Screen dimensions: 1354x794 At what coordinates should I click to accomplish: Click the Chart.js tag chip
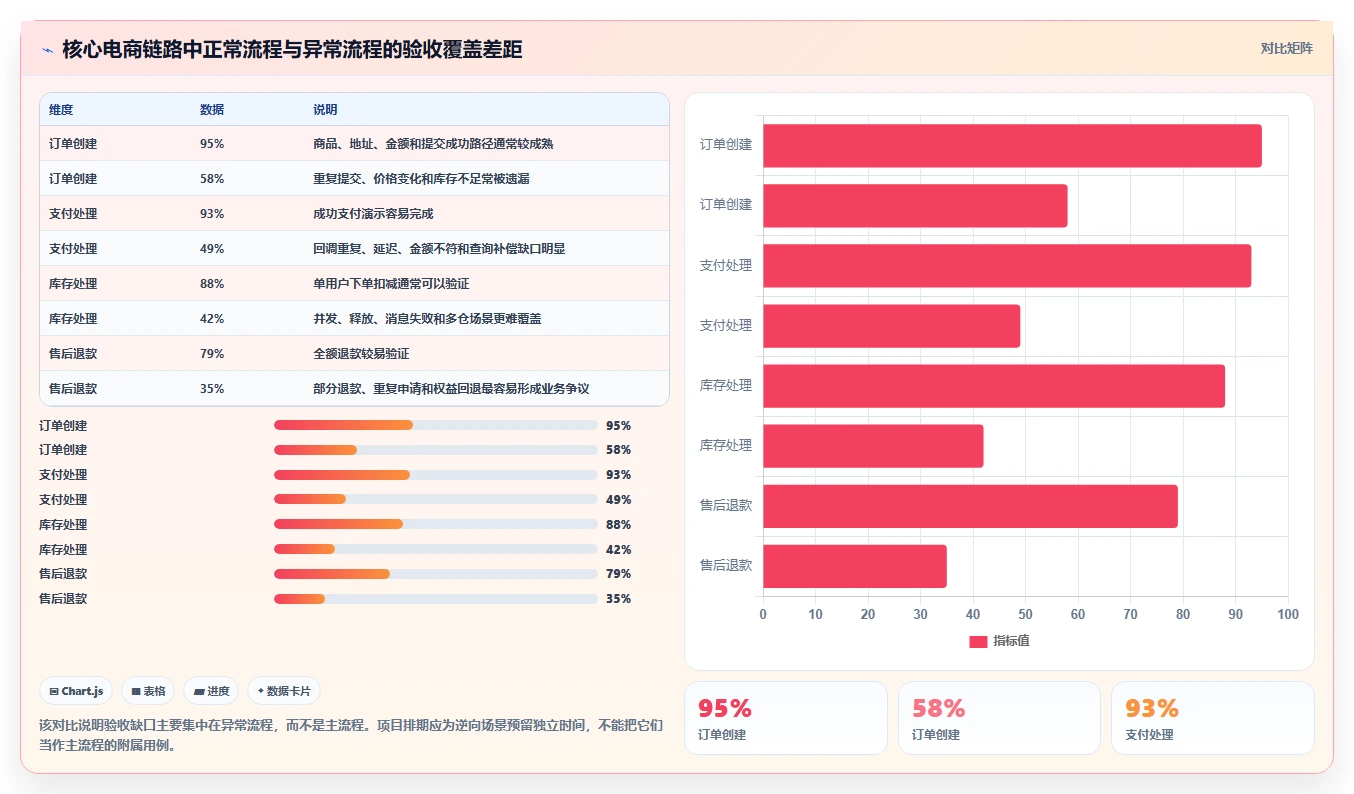pyautogui.click(x=76, y=691)
